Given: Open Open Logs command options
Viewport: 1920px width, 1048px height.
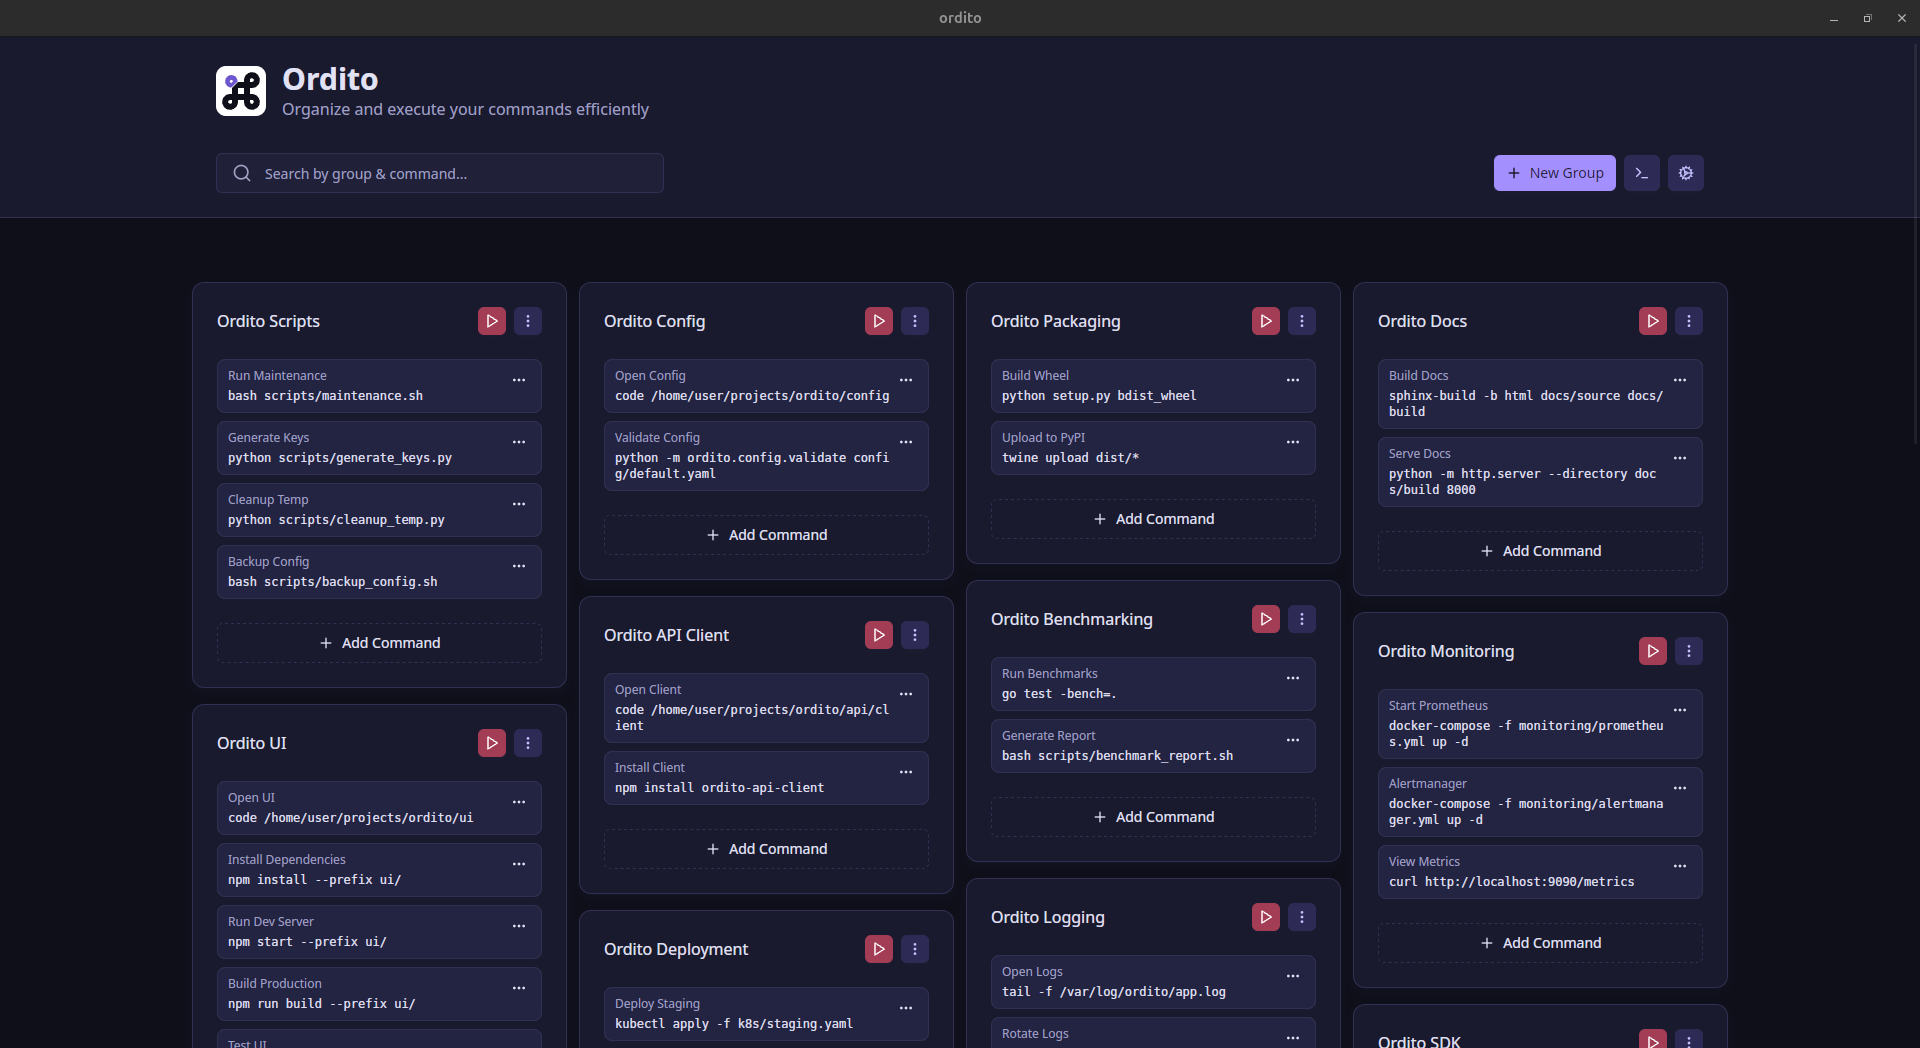Looking at the screenshot, I should coord(1293,976).
